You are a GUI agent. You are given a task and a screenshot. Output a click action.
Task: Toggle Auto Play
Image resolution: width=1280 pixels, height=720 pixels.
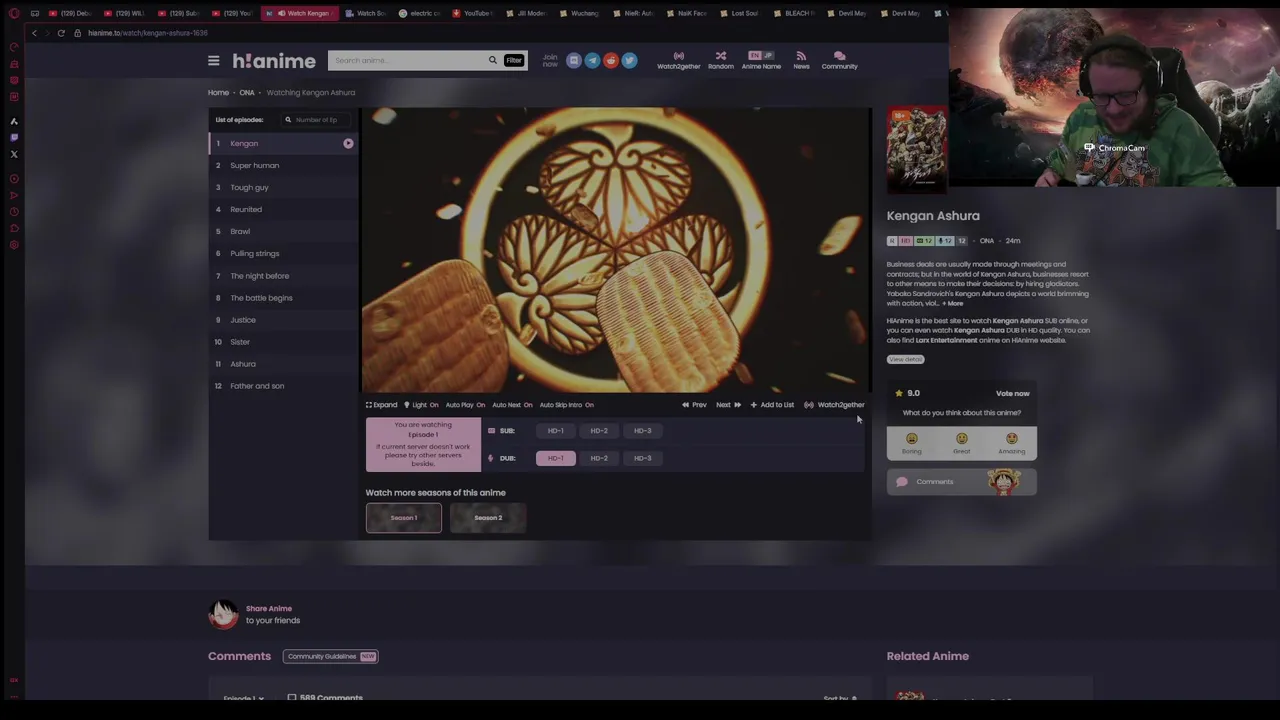[465, 405]
